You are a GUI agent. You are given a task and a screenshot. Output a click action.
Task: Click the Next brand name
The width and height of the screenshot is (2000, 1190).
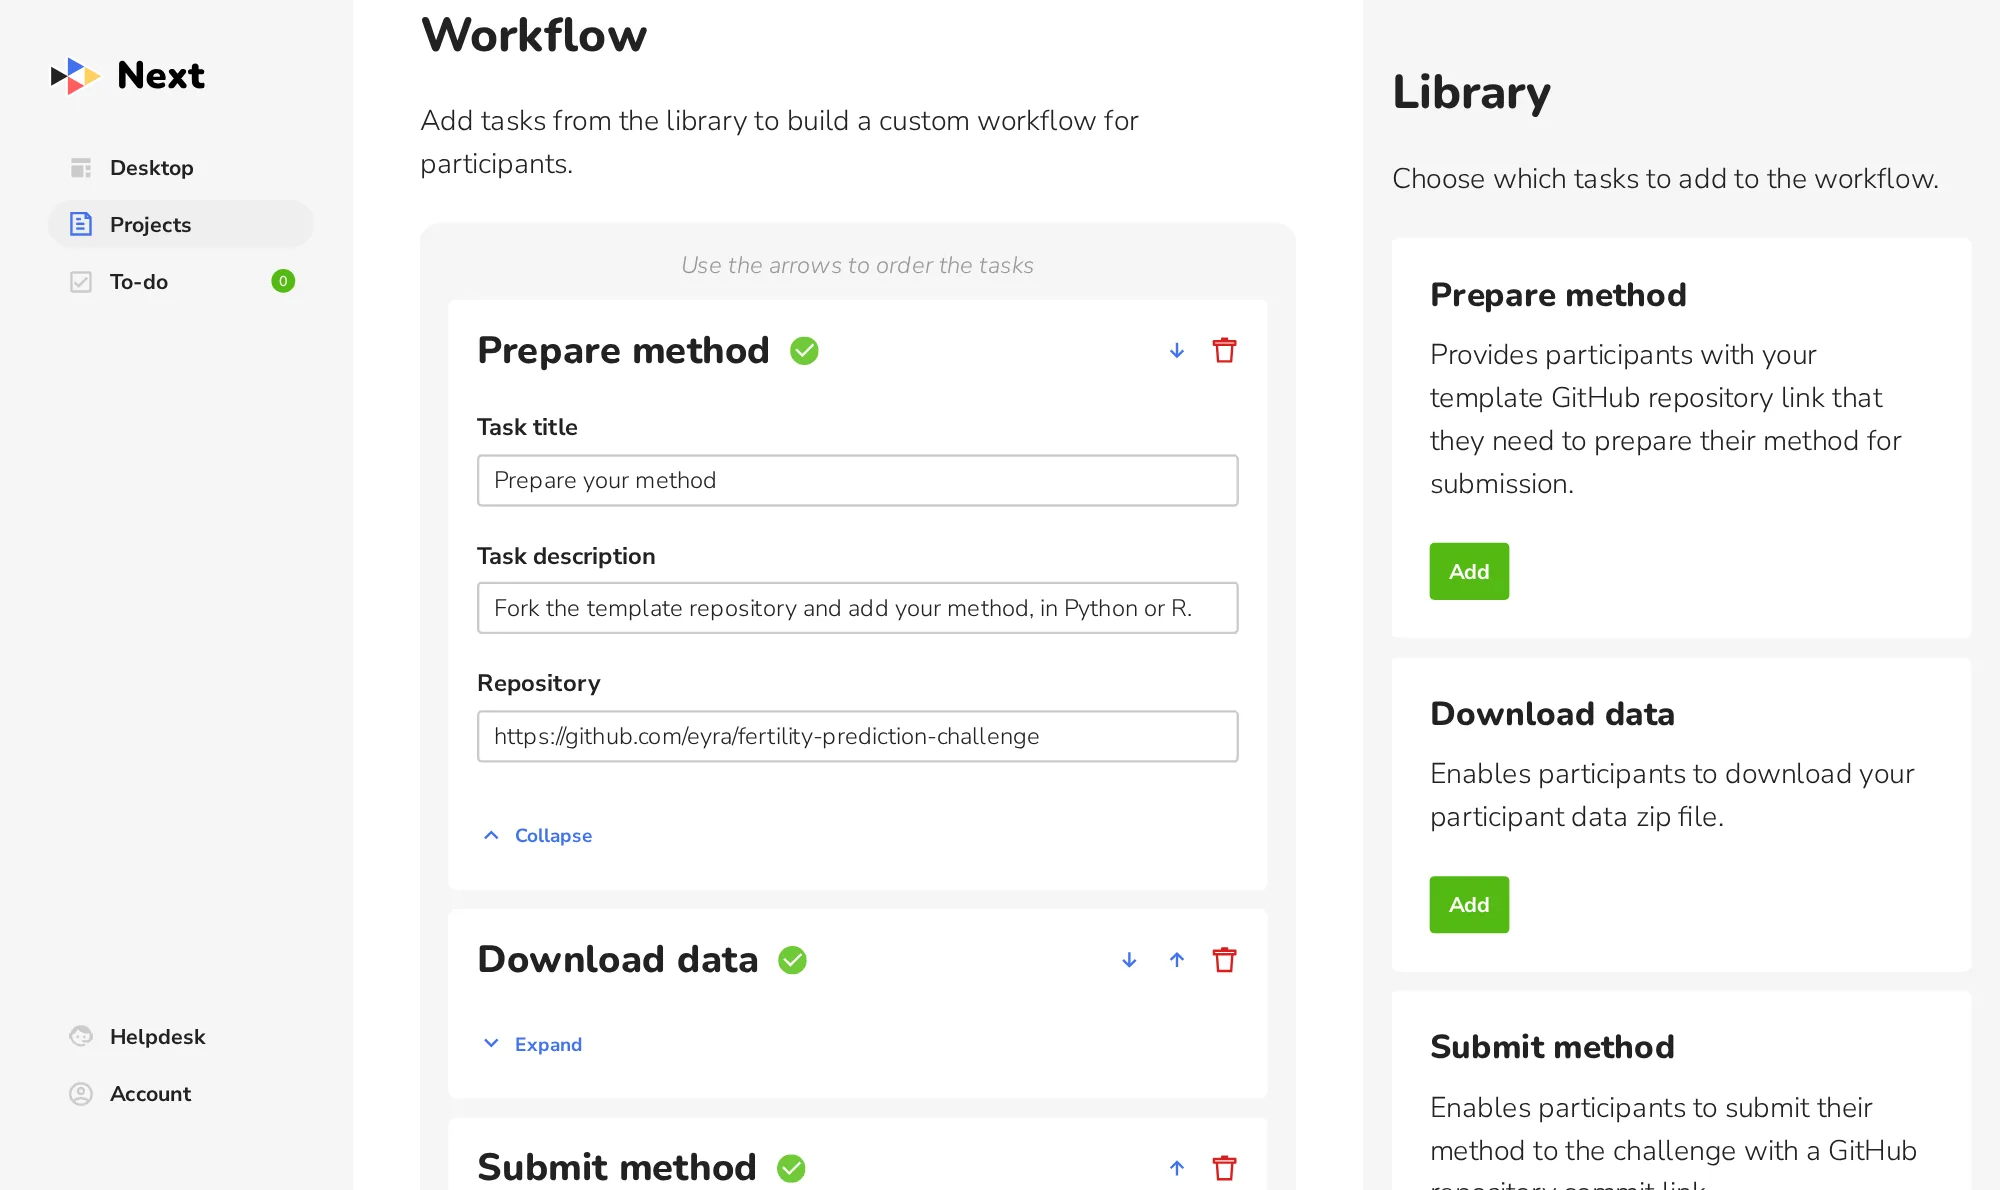161,76
